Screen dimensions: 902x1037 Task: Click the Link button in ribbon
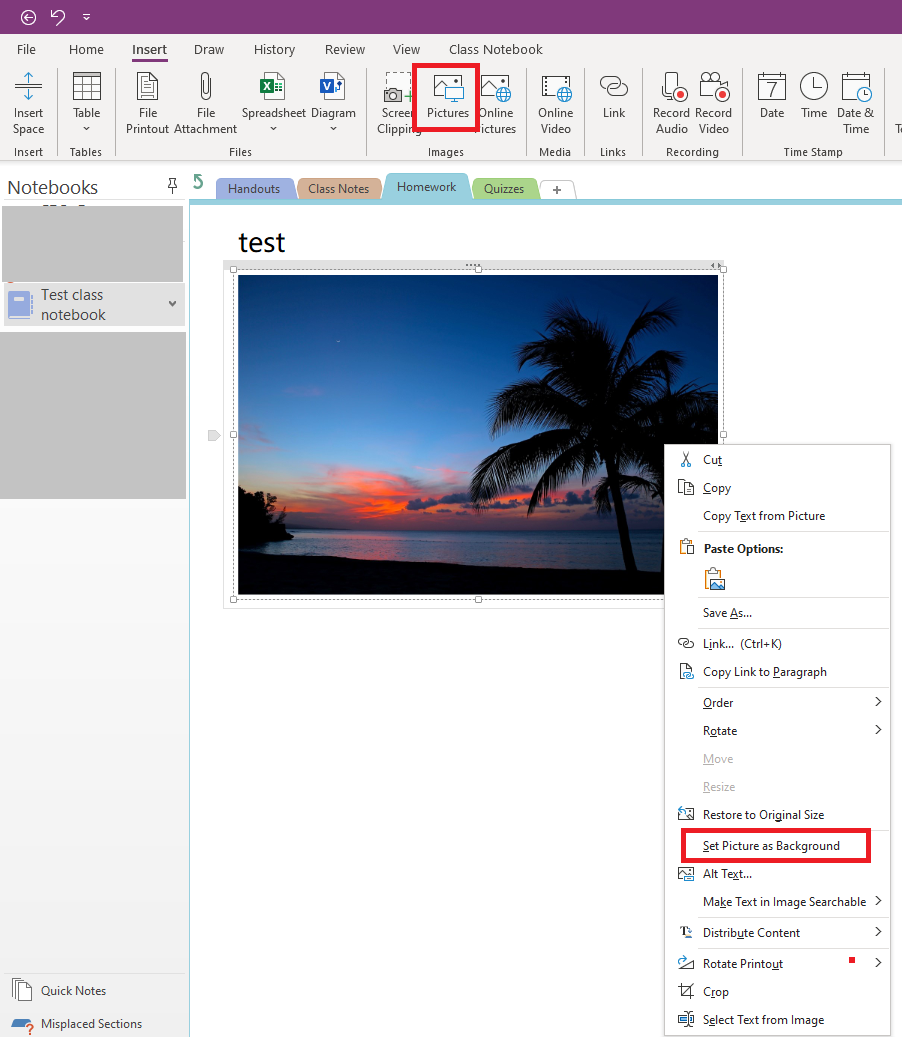click(x=614, y=98)
